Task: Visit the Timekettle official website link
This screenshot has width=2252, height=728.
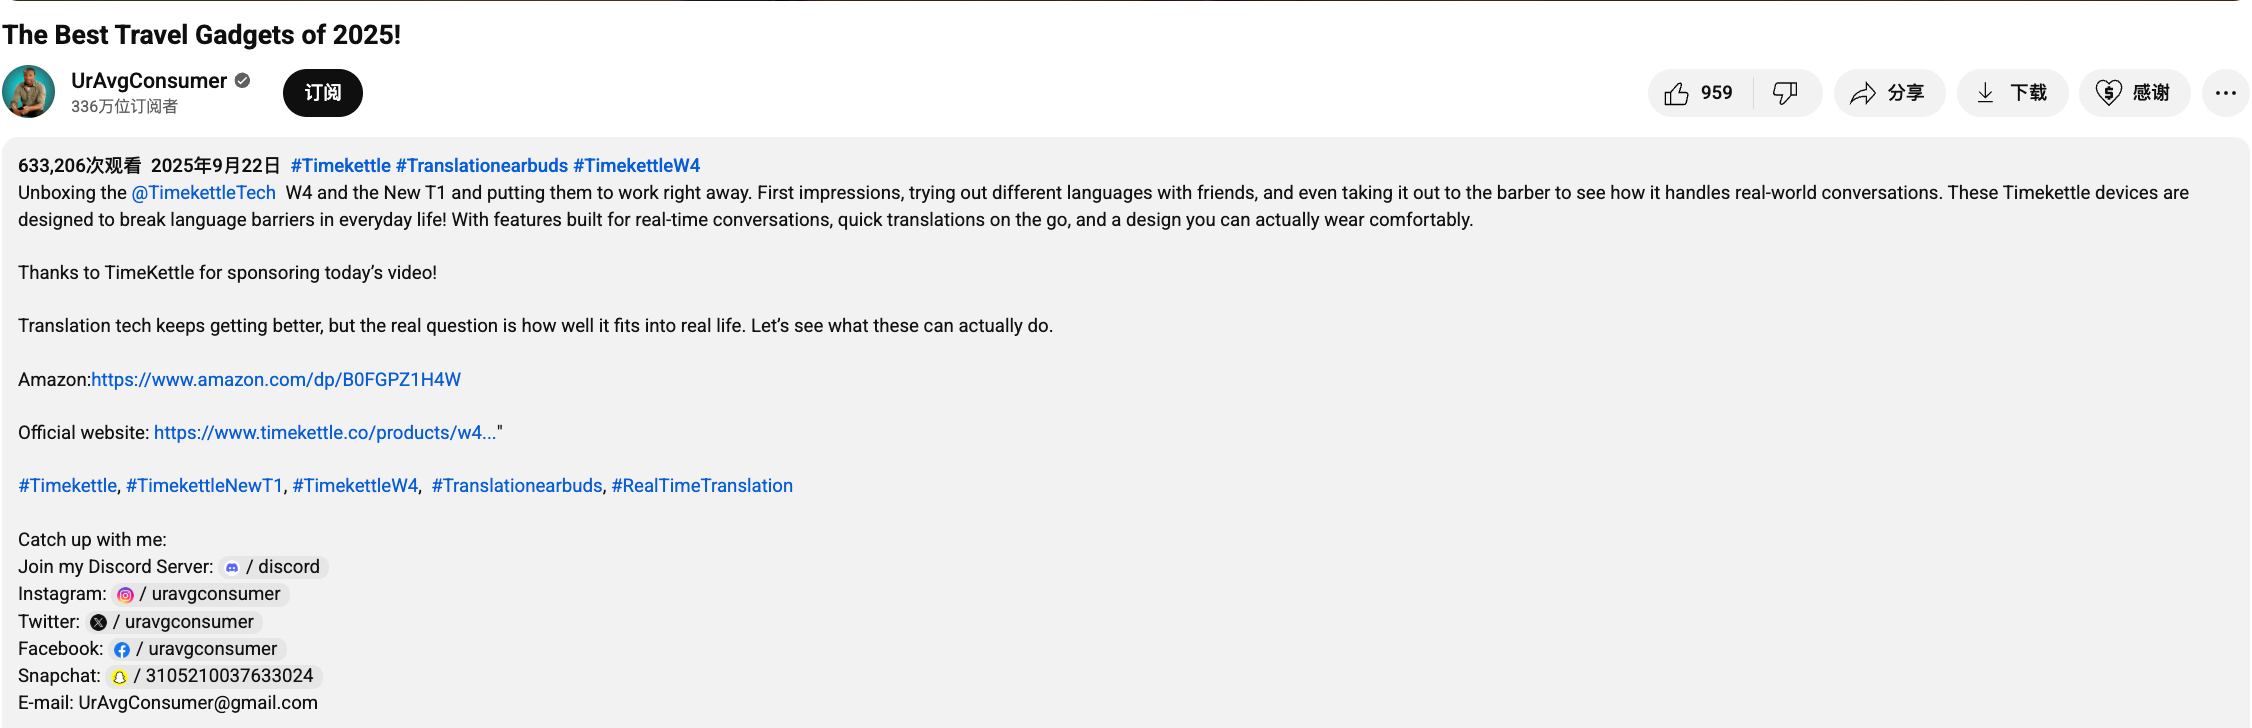Action: [324, 433]
